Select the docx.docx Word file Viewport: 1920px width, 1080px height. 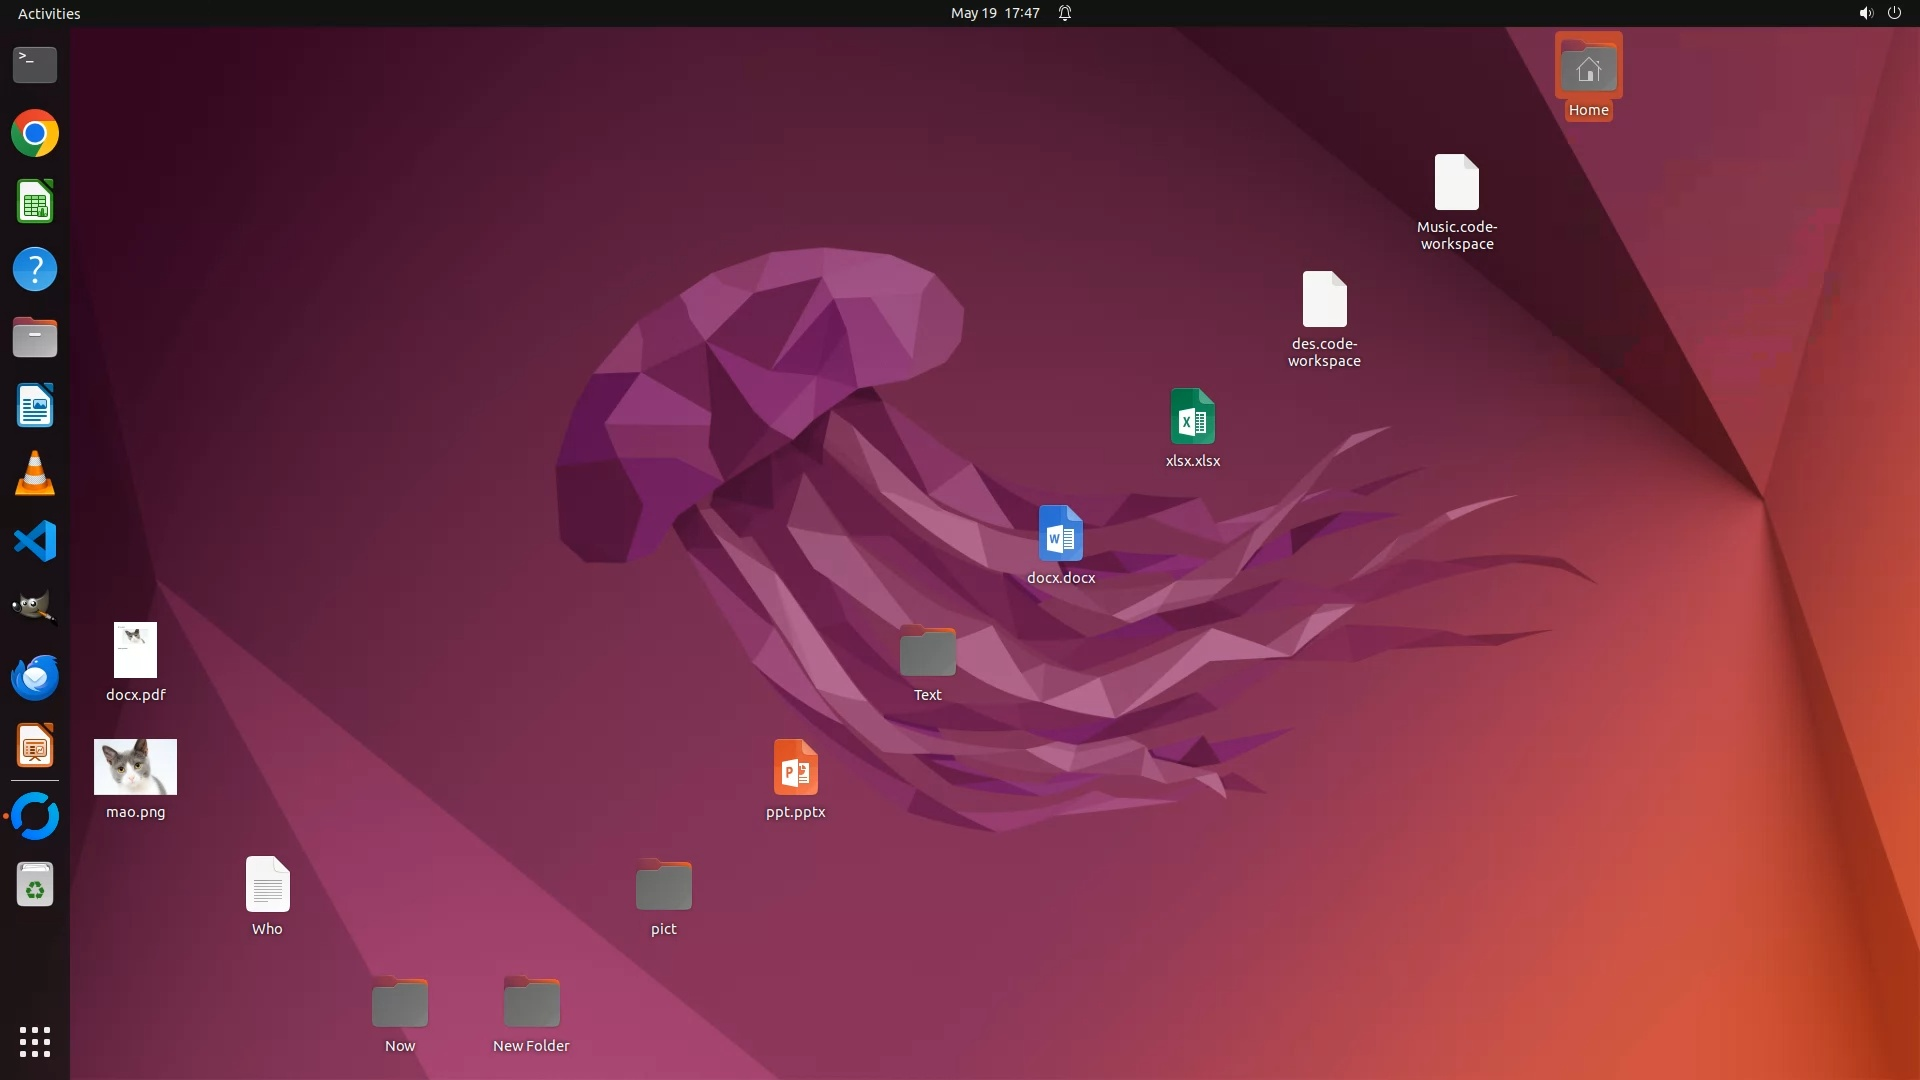(x=1060, y=533)
